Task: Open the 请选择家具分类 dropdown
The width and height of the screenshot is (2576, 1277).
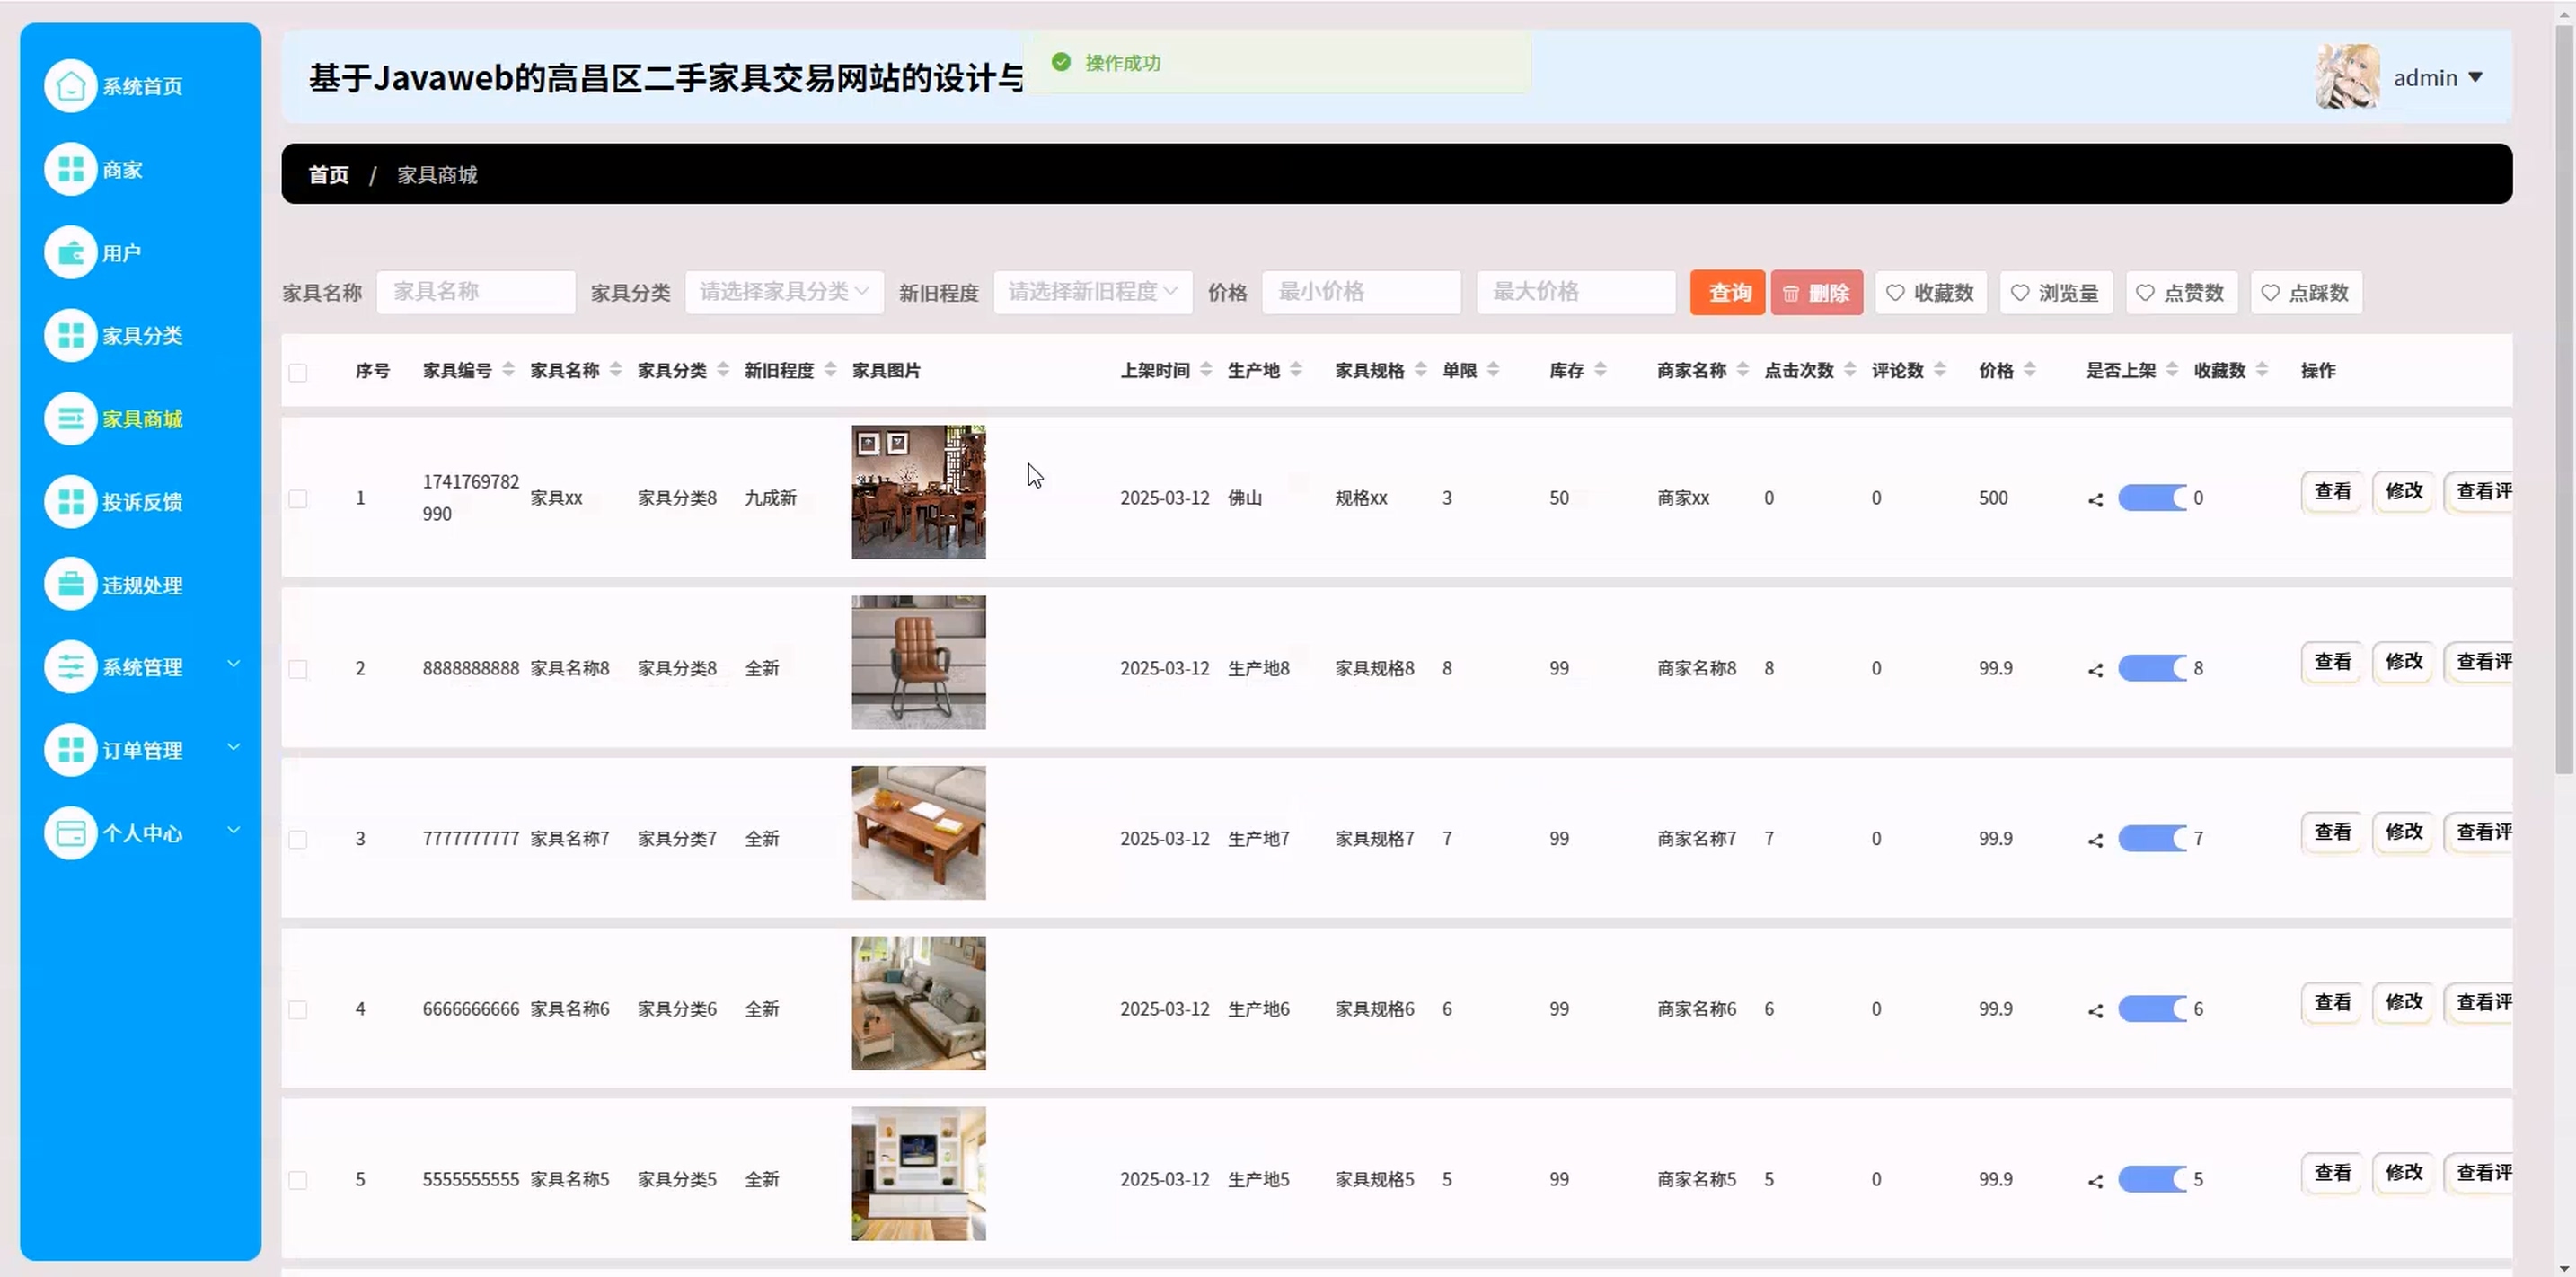Action: [x=783, y=292]
